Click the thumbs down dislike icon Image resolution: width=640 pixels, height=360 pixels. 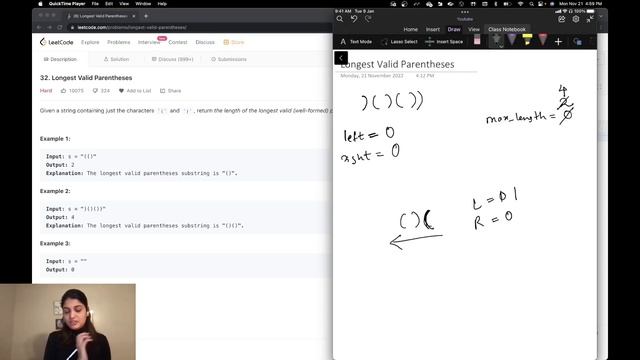(95, 91)
